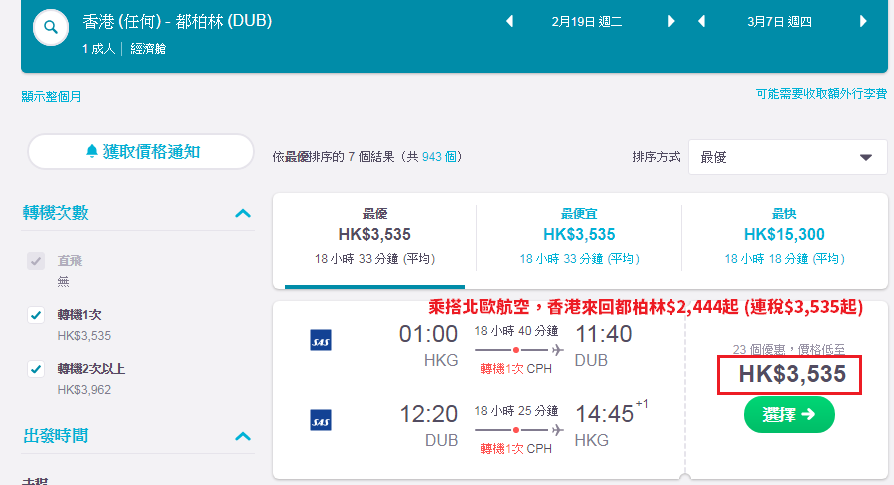Collapse the 出發時間 filter section
The image size is (894, 485).
243,437
